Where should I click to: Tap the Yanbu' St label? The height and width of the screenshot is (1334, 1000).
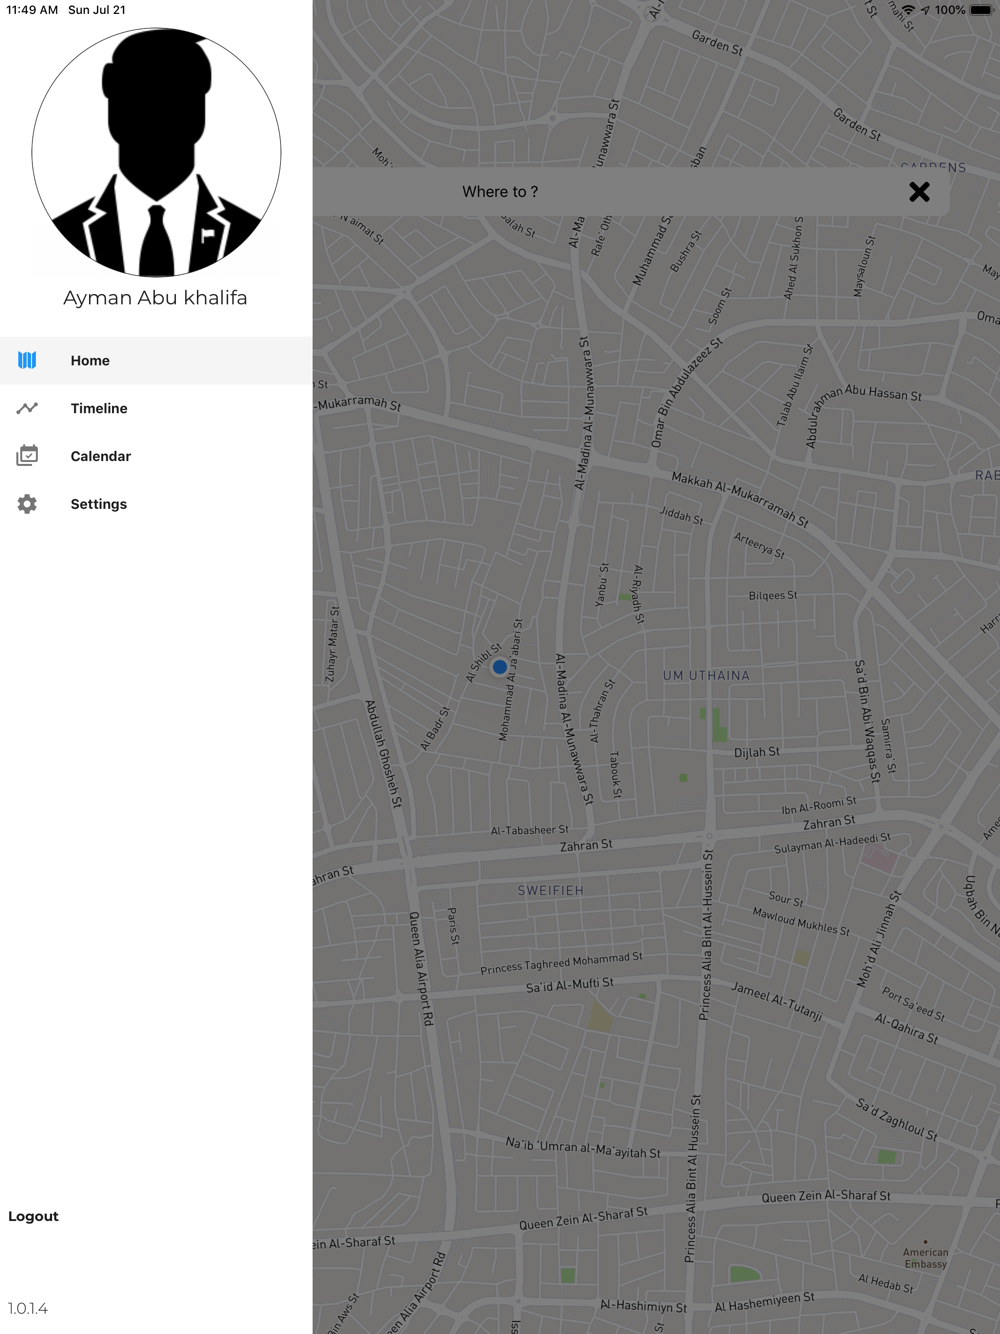tap(602, 585)
